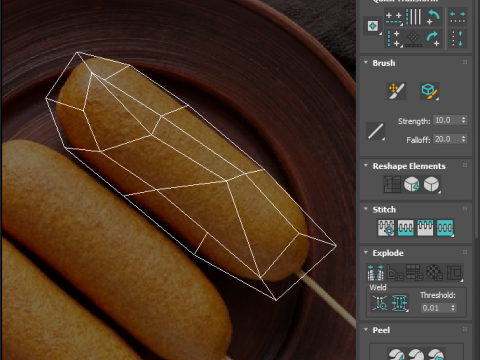Click the Break icon in Explode

(375, 273)
